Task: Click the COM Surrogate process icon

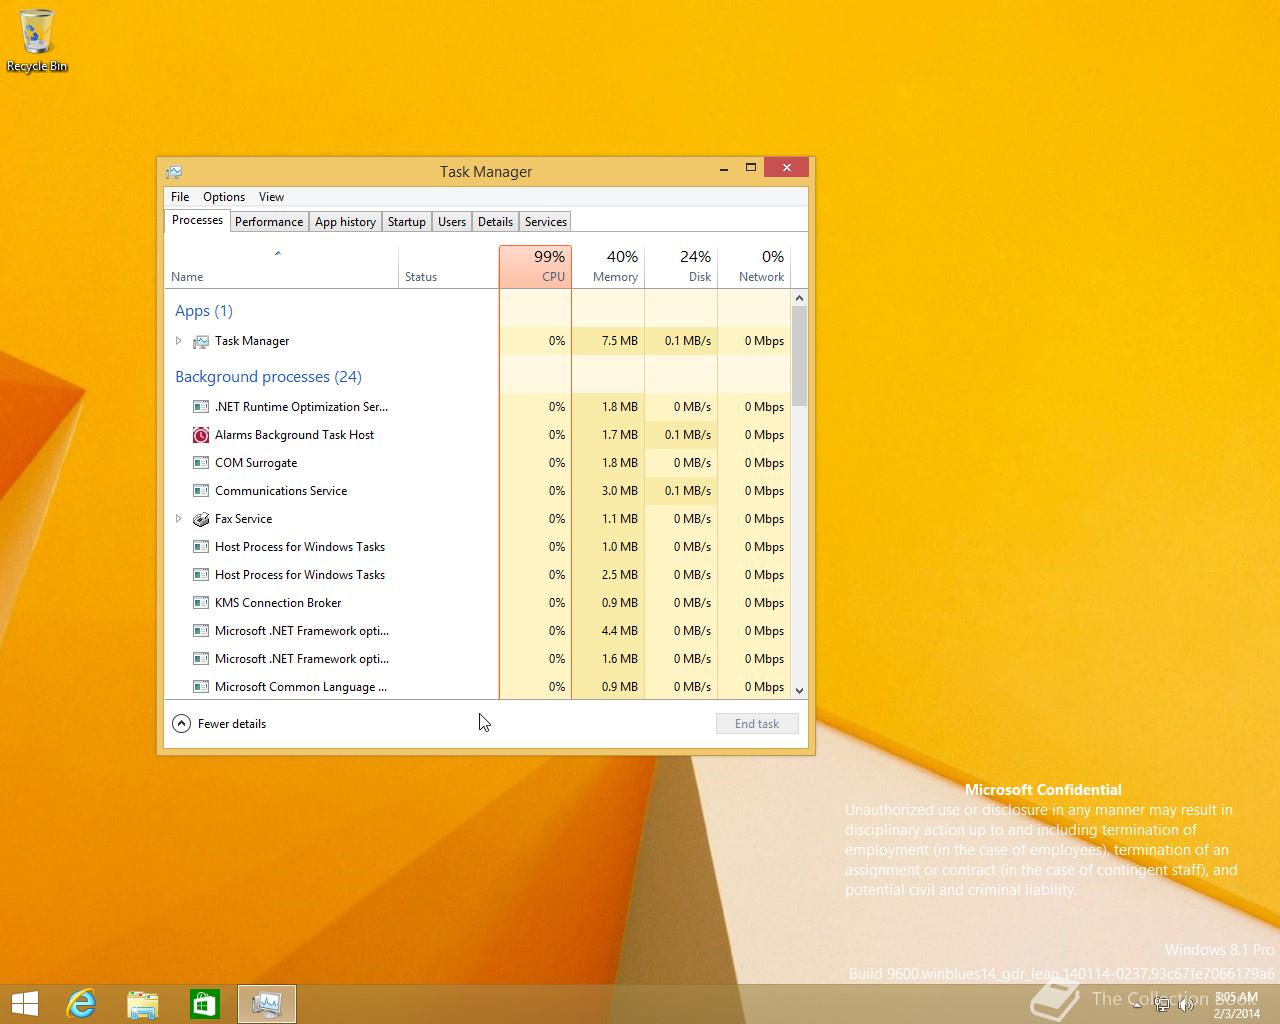Action: click(x=201, y=463)
